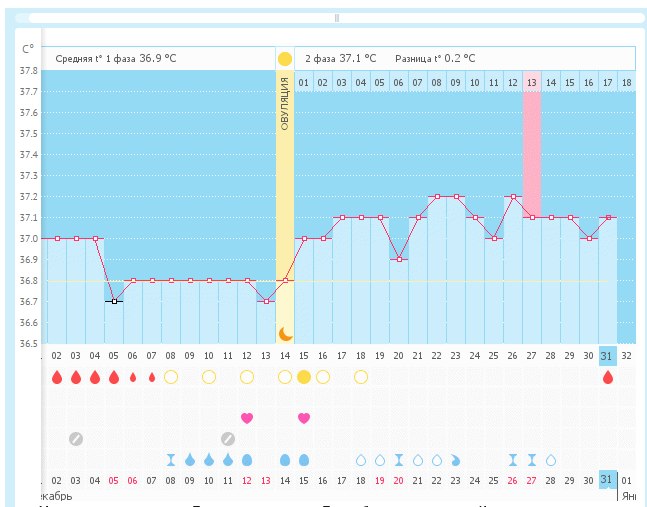The width and height of the screenshot is (647, 507).
Task: Click the black temperature marker on day 05
Action: click(x=114, y=301)
